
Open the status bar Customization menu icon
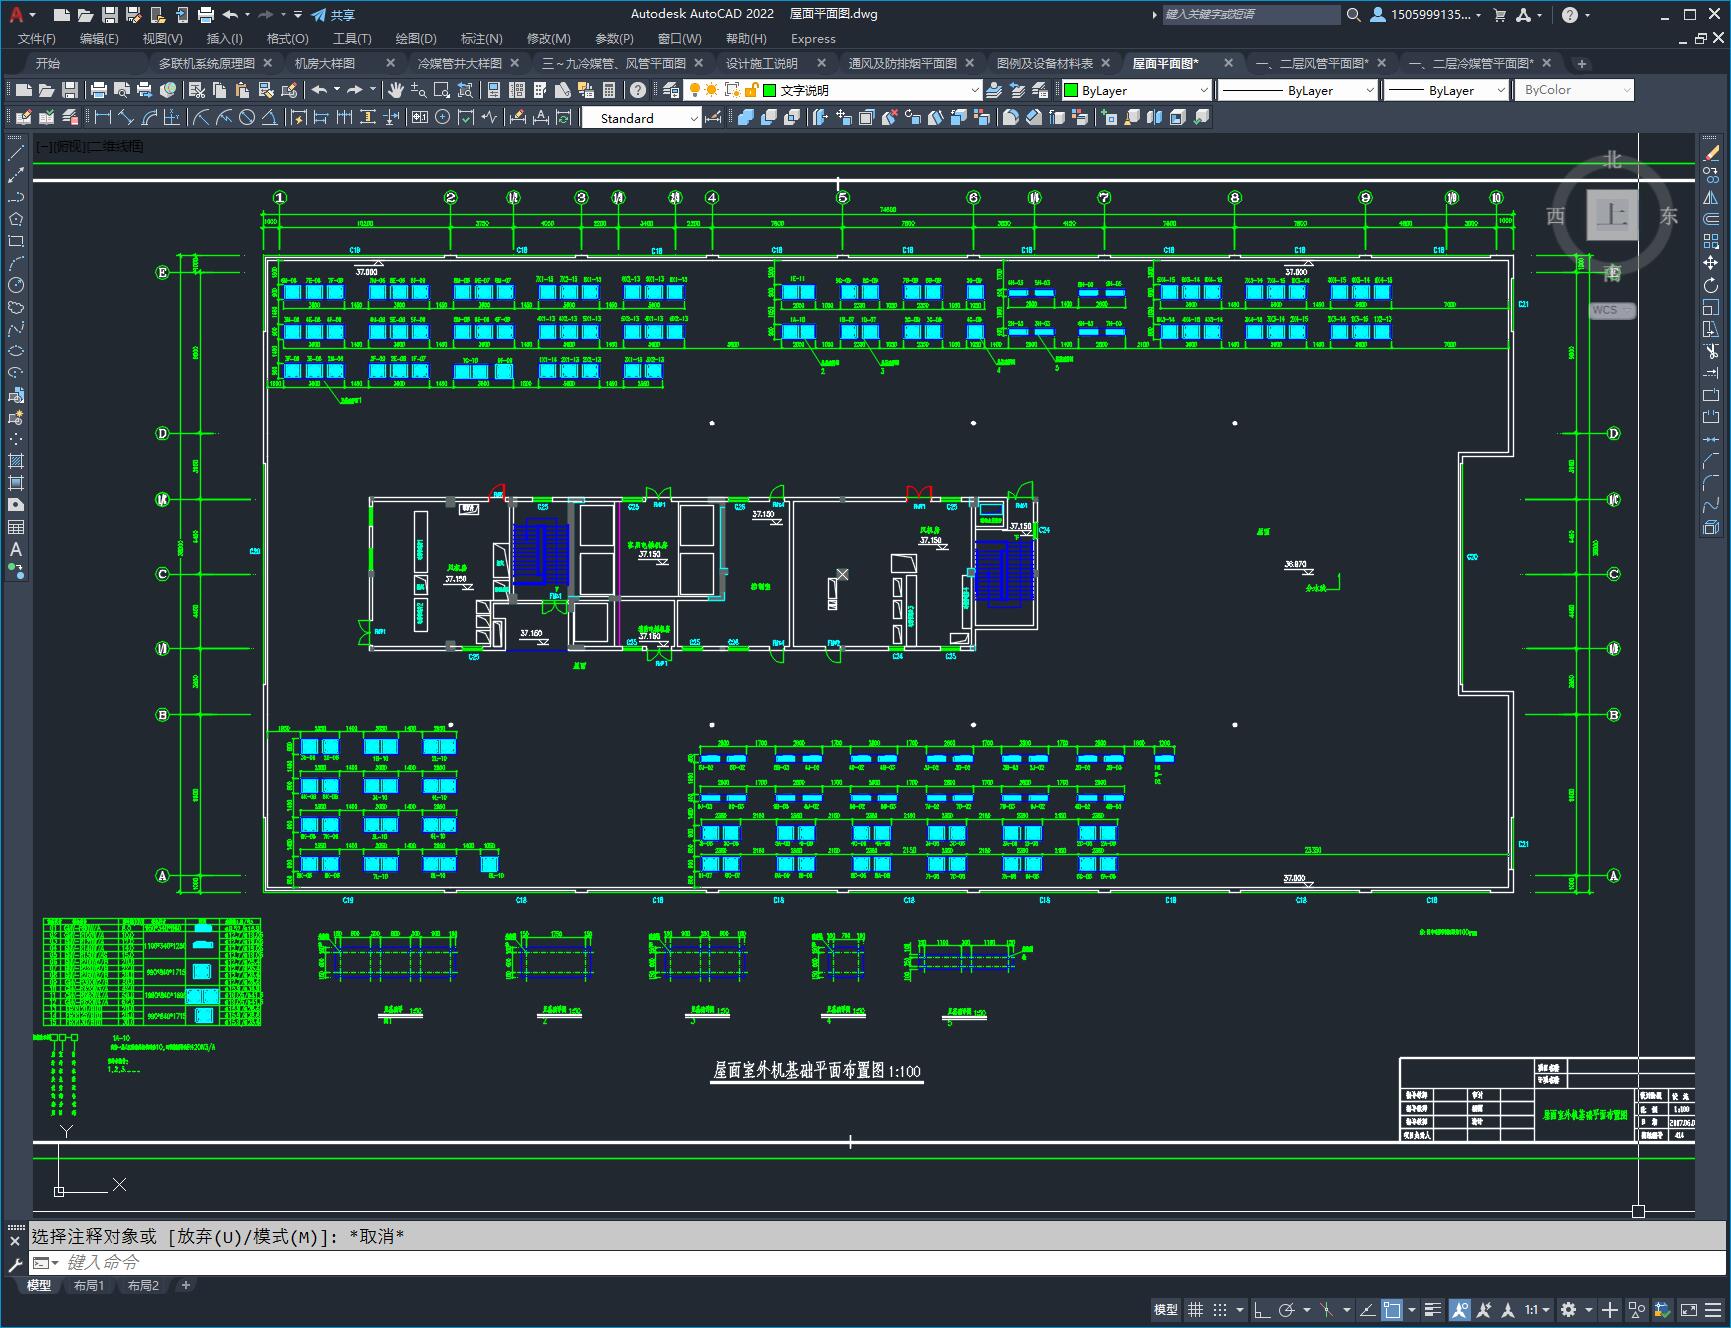(1714, 1309)
